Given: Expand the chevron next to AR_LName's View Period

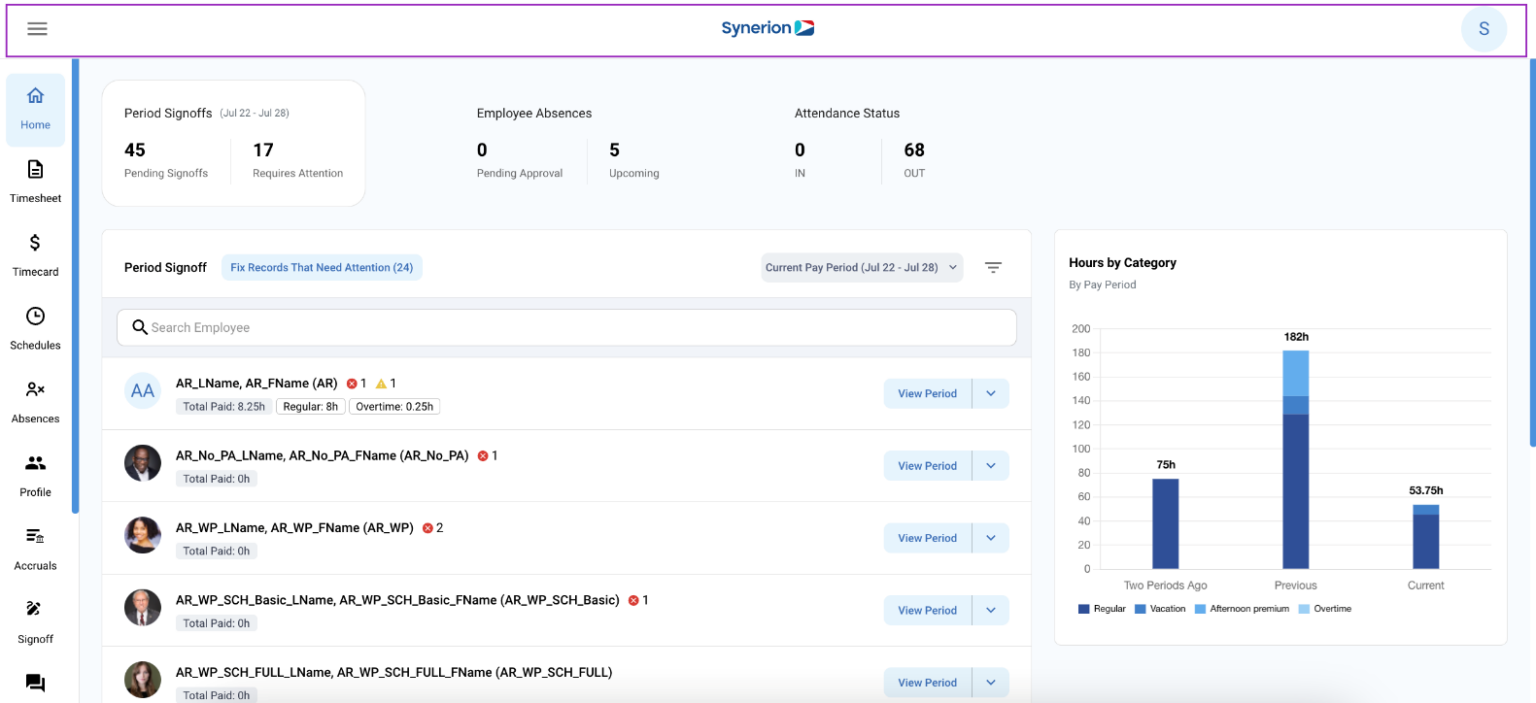Looking at the screenshot, I should tap(991, 393).
